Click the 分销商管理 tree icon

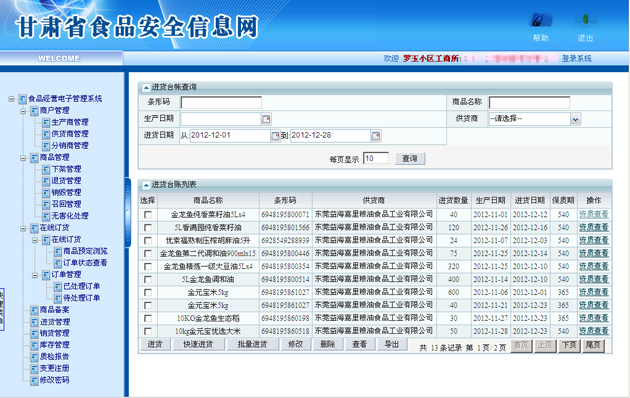coord(46,146)
